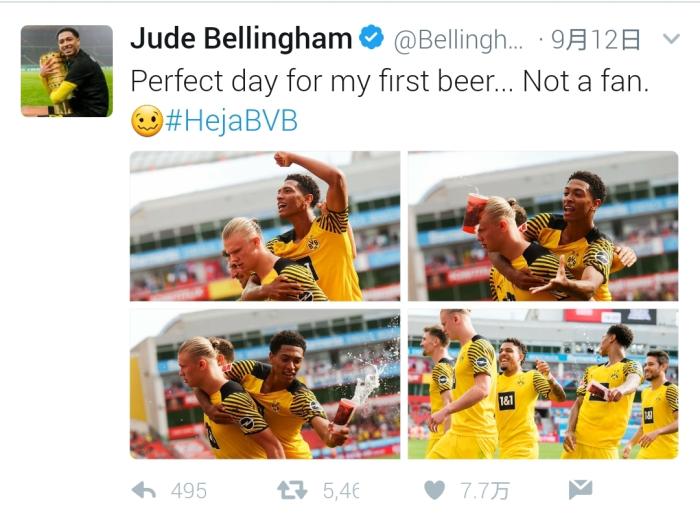Expand the tweet options chevron

[671, 39]
